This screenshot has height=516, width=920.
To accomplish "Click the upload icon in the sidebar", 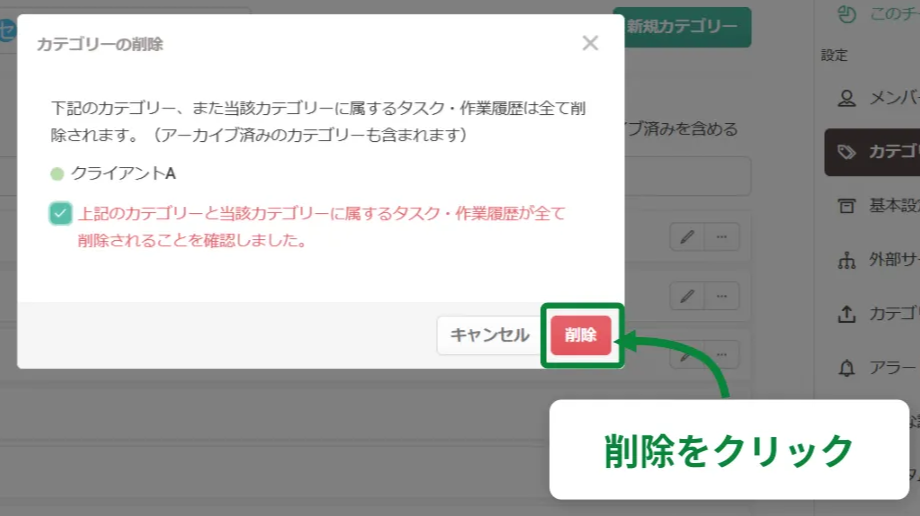I will 846,314.
